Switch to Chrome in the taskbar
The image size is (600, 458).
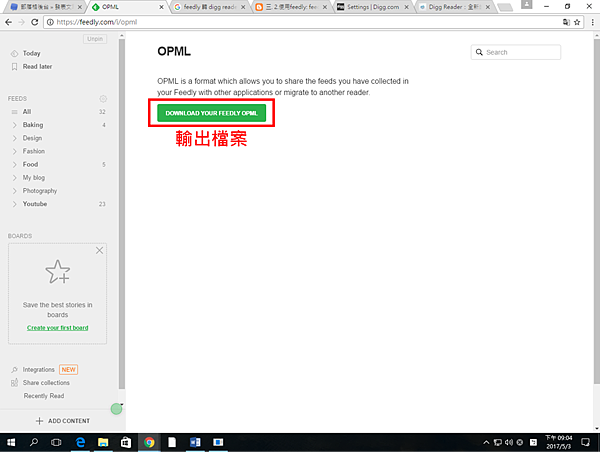click(x=149, y=443)
